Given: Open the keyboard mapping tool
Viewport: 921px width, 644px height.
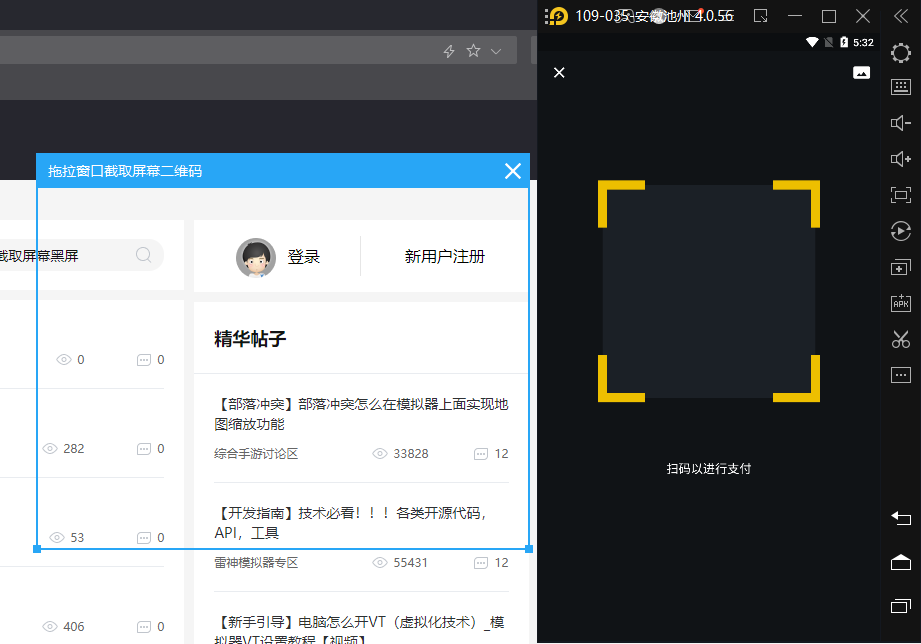Looking at the screenshot, I should click(x=901, y=88).
